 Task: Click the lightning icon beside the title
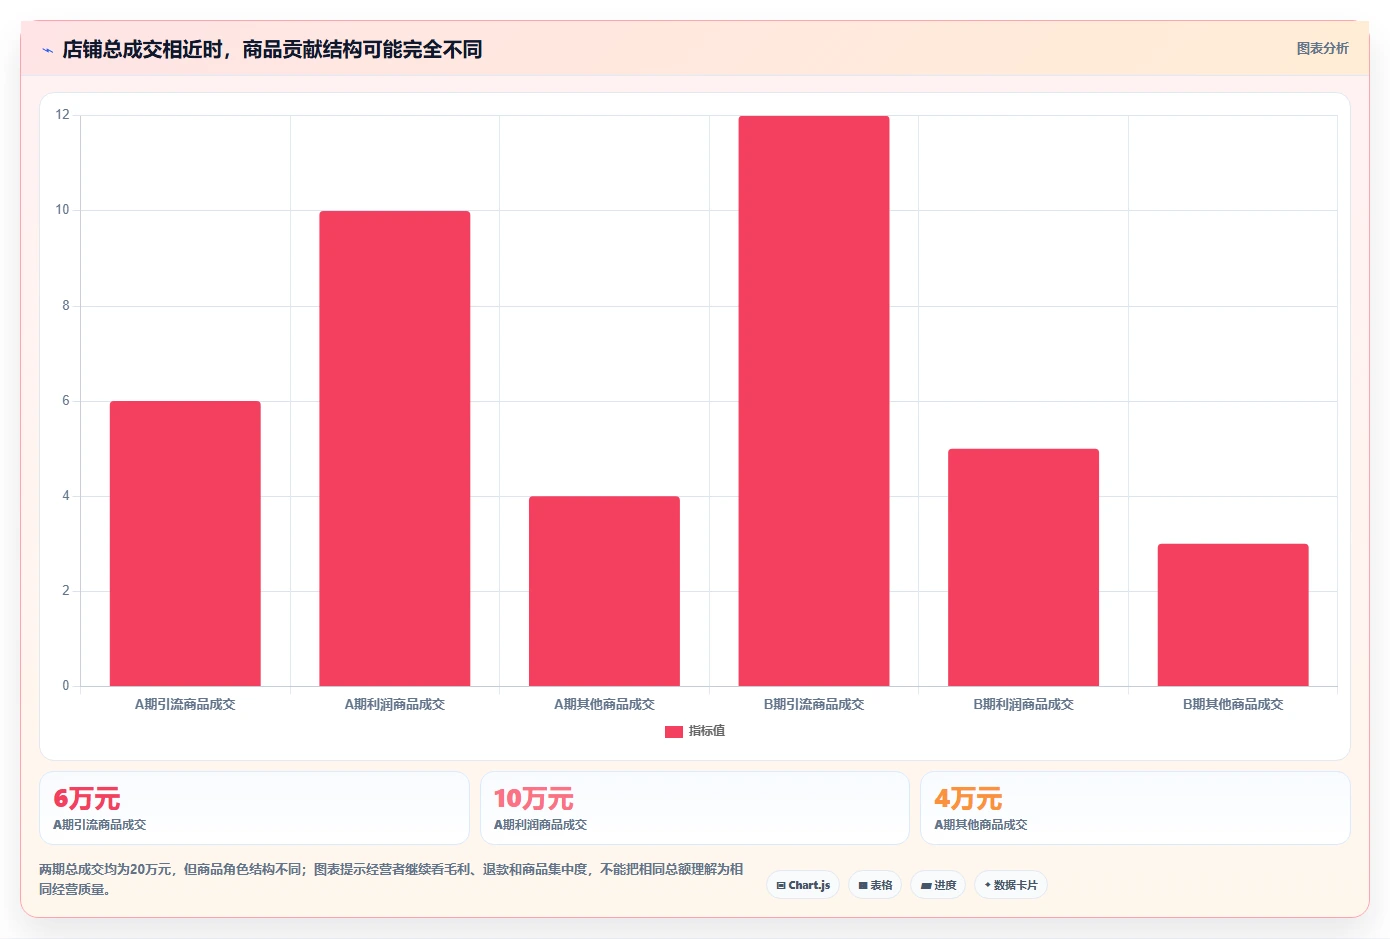click(47, 50)
